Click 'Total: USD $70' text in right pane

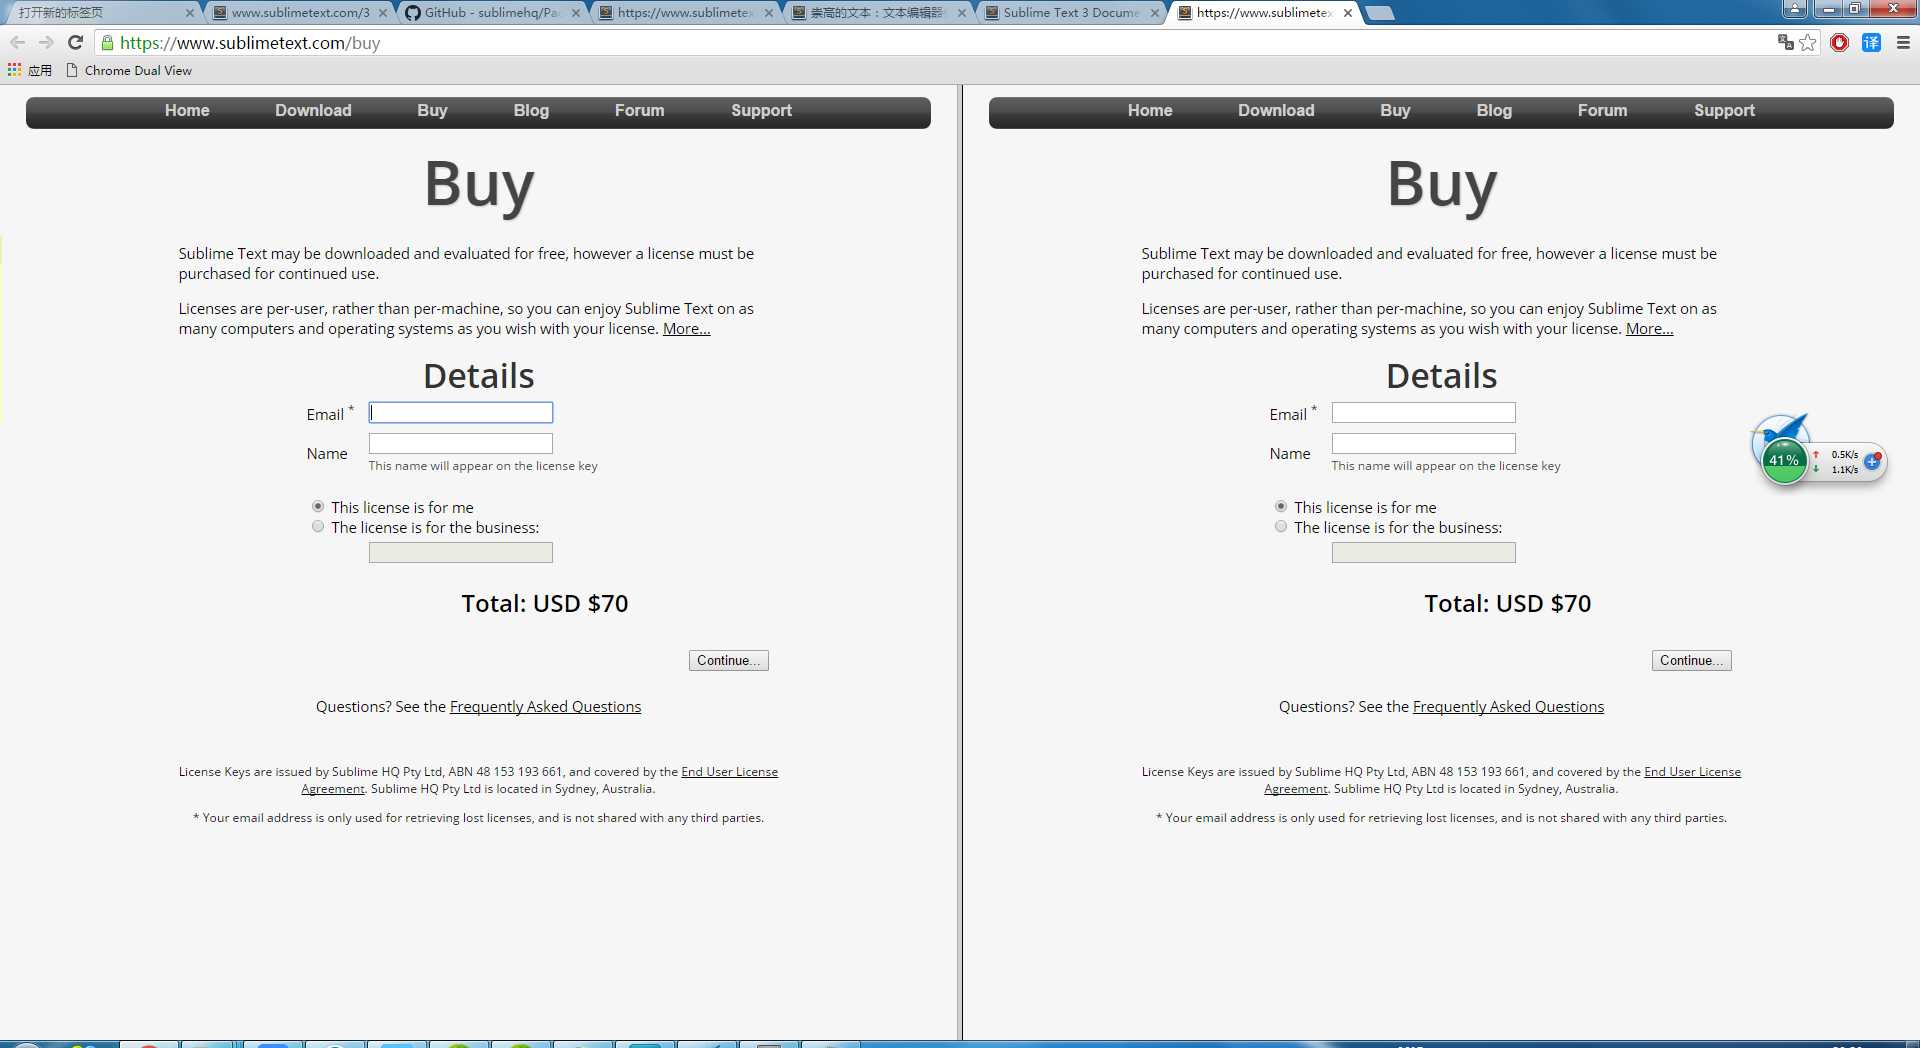pyautogui.click(x=1508, y=604)
